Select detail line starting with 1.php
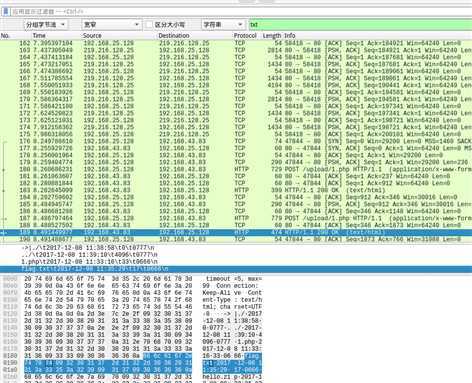Screen dimensions: 472x383 coord(89,262)
